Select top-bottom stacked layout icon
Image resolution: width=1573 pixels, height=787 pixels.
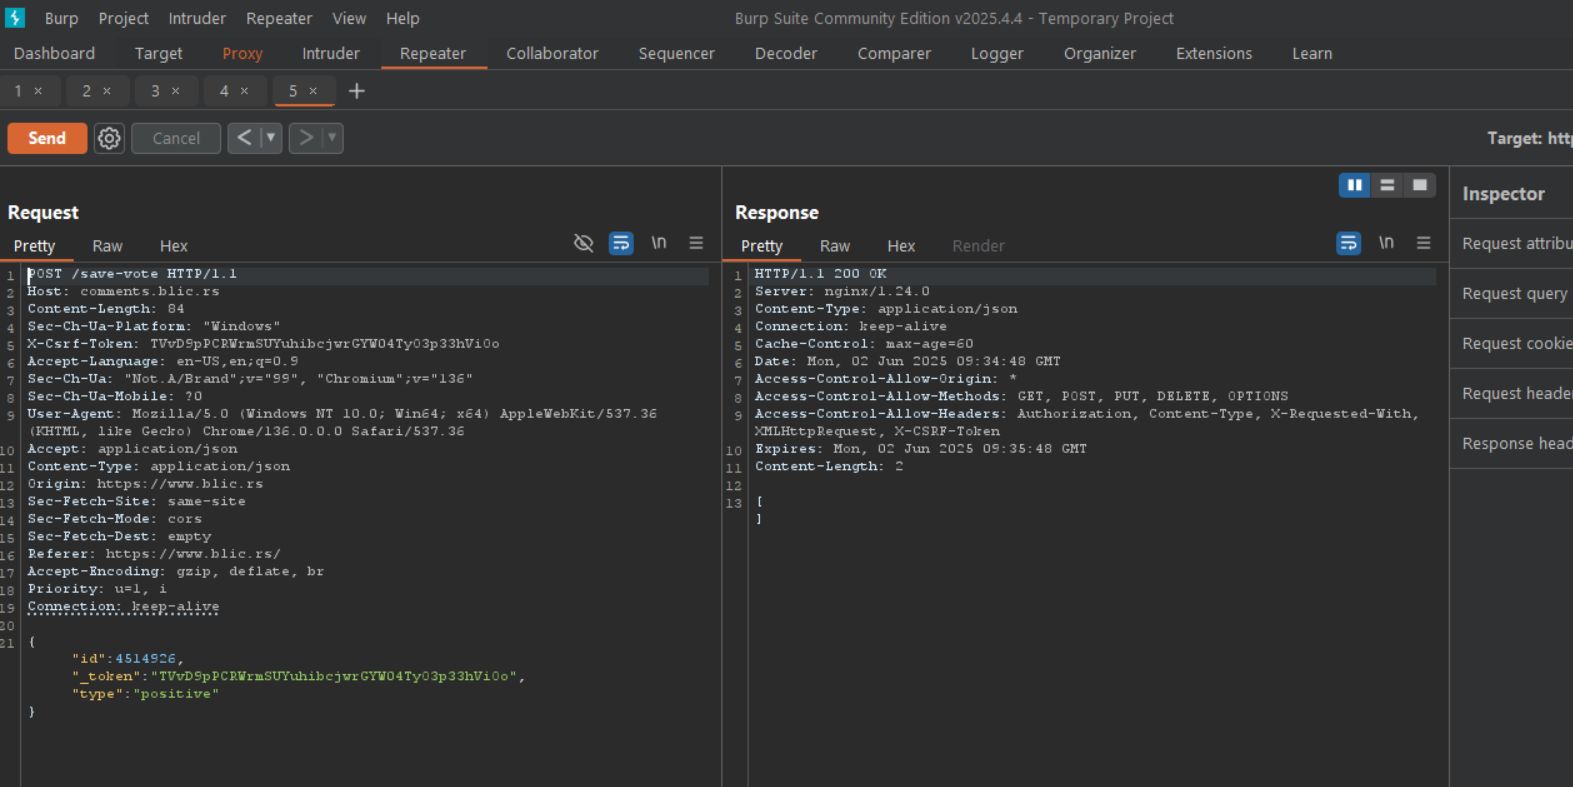(x=1387, y=185)
